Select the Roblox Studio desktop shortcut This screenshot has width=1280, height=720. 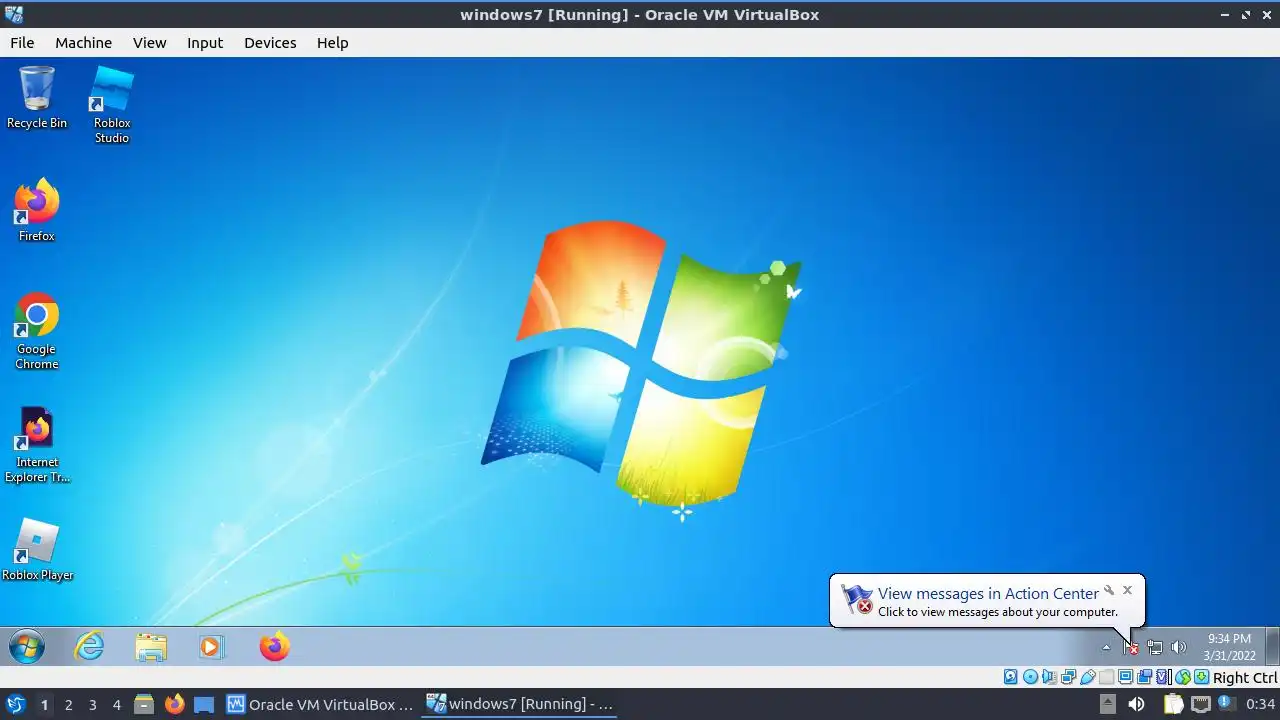tap(112, 104)
